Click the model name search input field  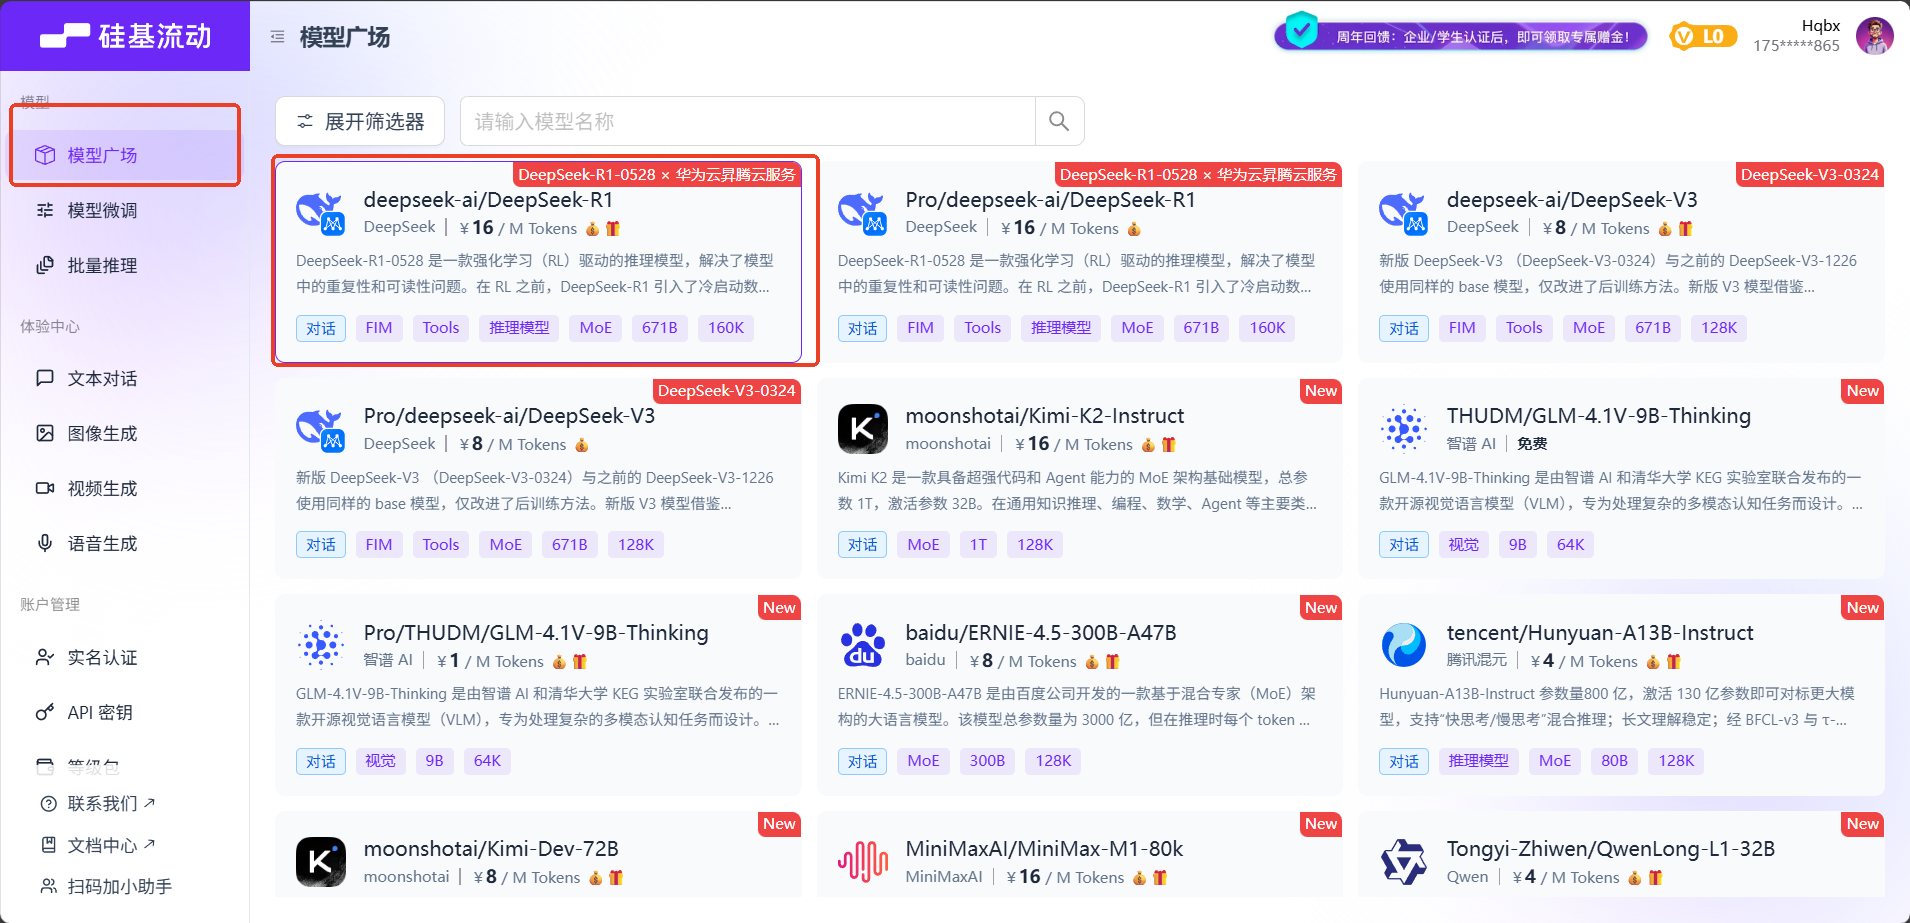click(x=747, y=121)
